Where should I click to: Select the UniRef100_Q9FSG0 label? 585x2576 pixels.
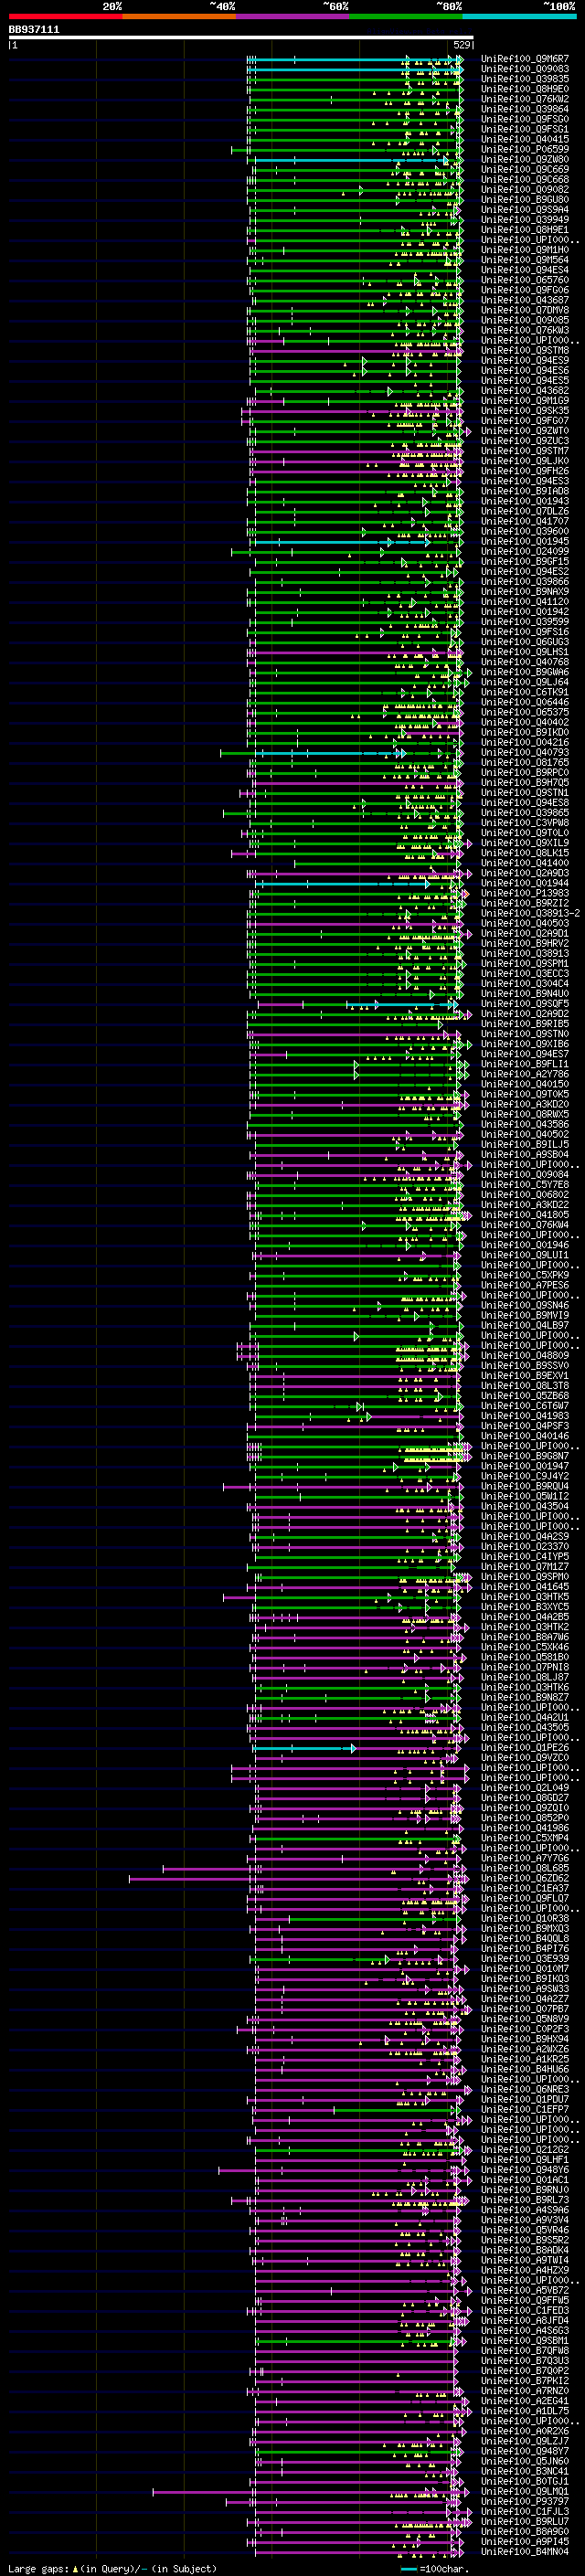tap(524, 119)
